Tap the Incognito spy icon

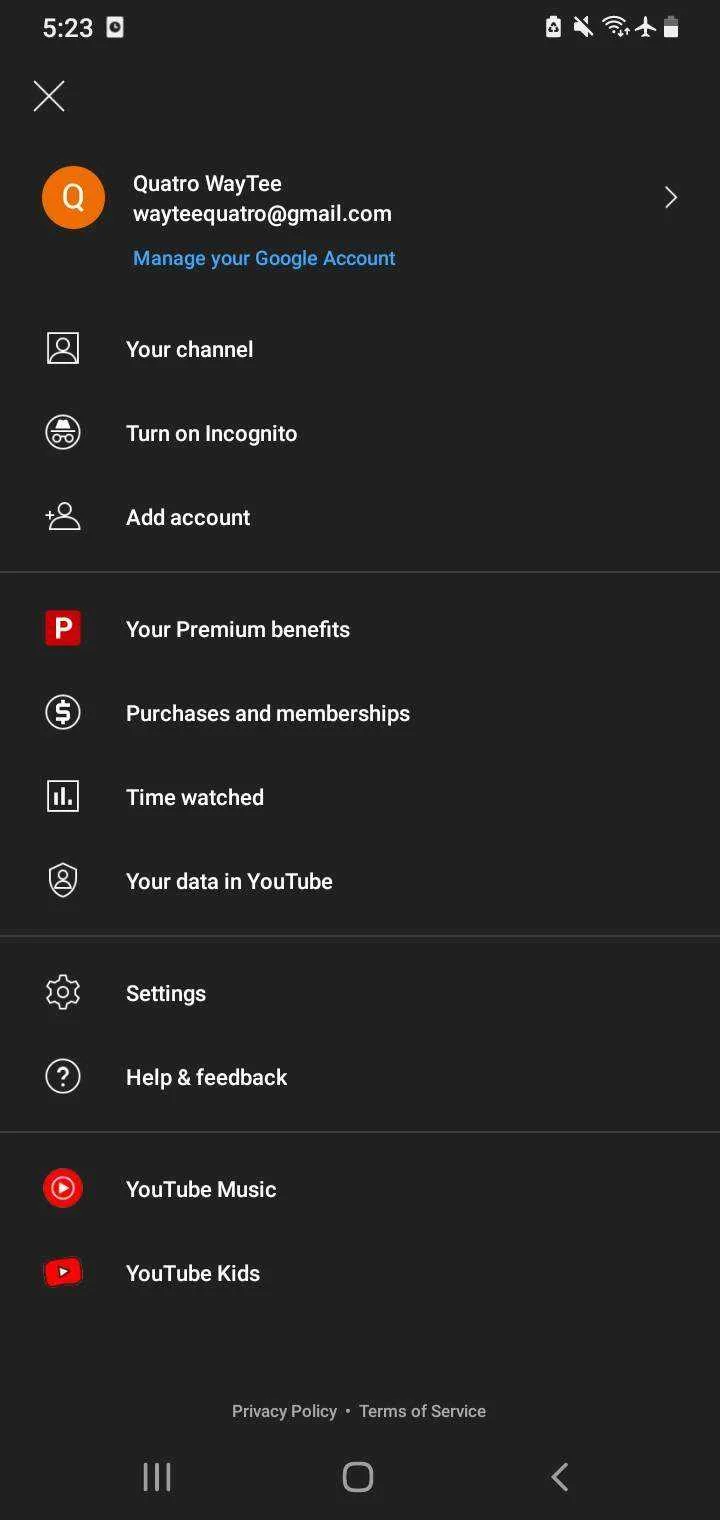tap(63, 433)
